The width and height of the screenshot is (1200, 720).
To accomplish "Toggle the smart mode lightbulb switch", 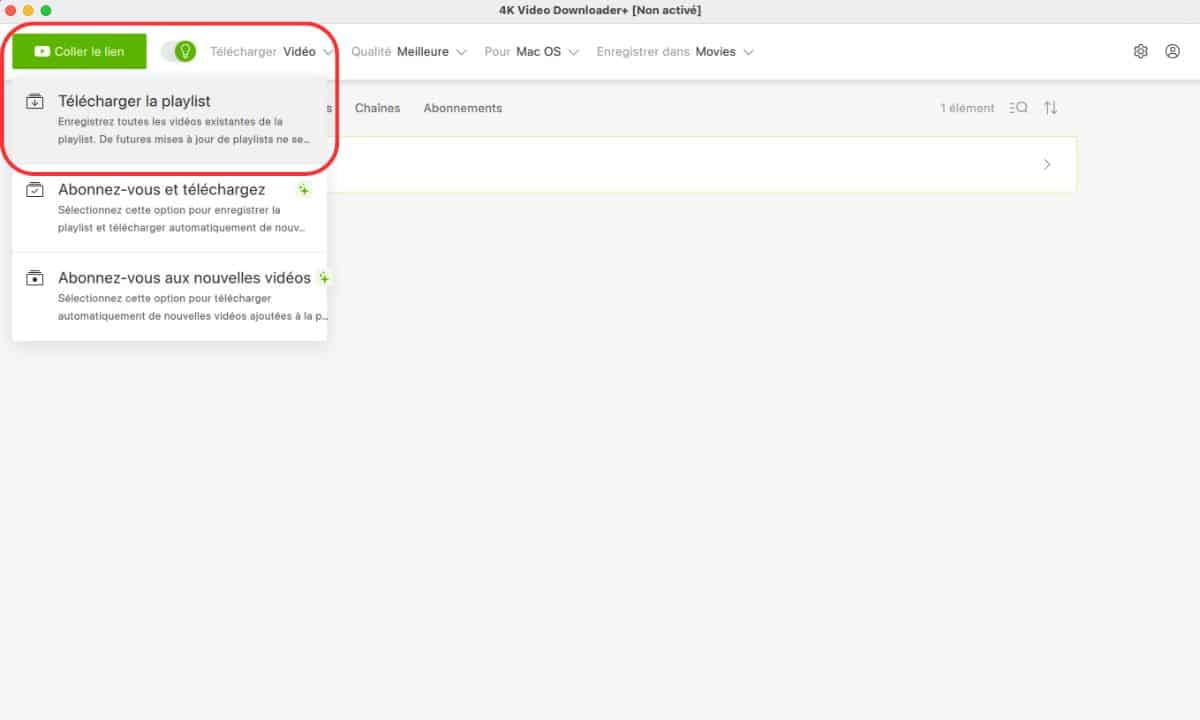I will 179,51.
